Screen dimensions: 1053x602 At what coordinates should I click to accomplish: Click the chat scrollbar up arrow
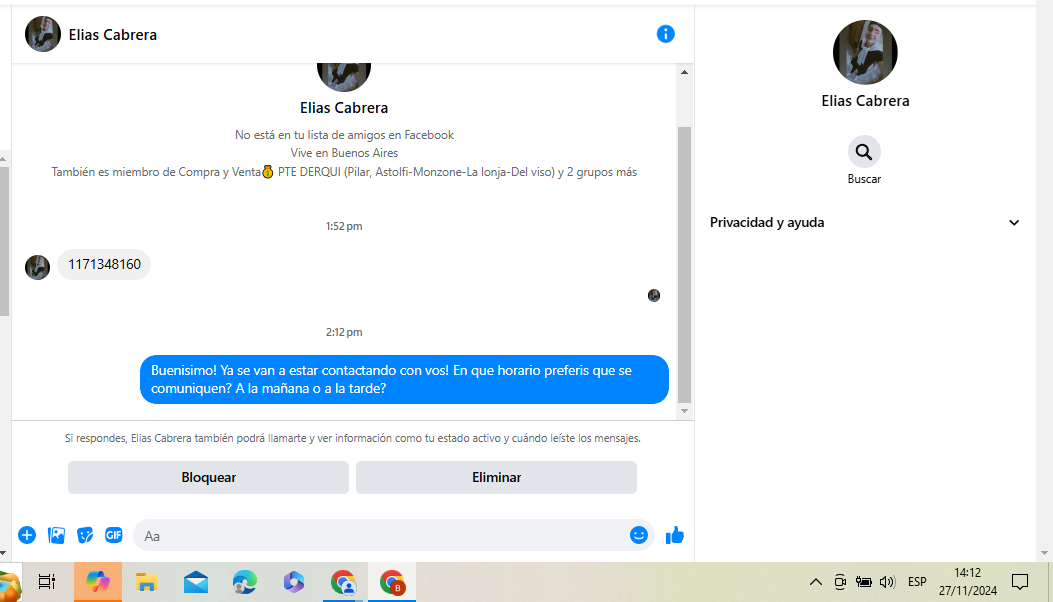(x=684, y=72)
